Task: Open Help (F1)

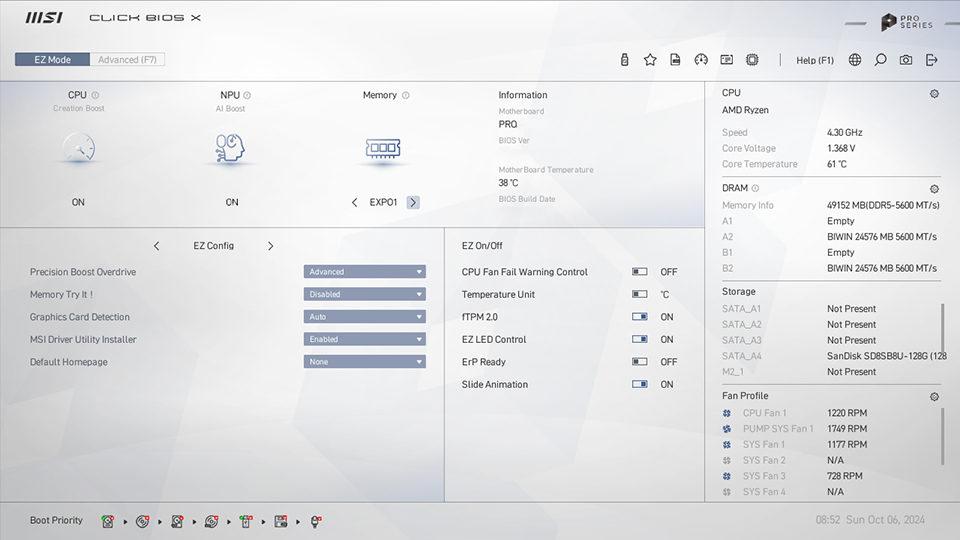Action: coord(814,60)
